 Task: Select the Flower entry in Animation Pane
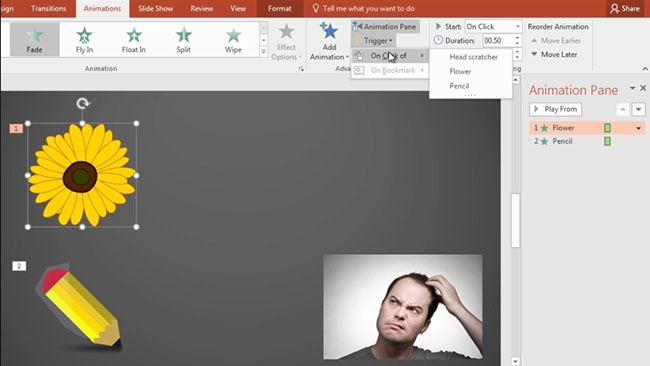pyautogui.click(x=587, y=128)
